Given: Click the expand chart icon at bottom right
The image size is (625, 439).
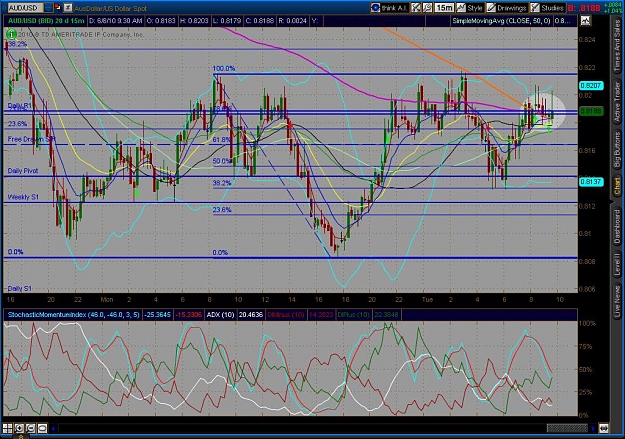Looking at the screenshot, I should coord(604,429).
